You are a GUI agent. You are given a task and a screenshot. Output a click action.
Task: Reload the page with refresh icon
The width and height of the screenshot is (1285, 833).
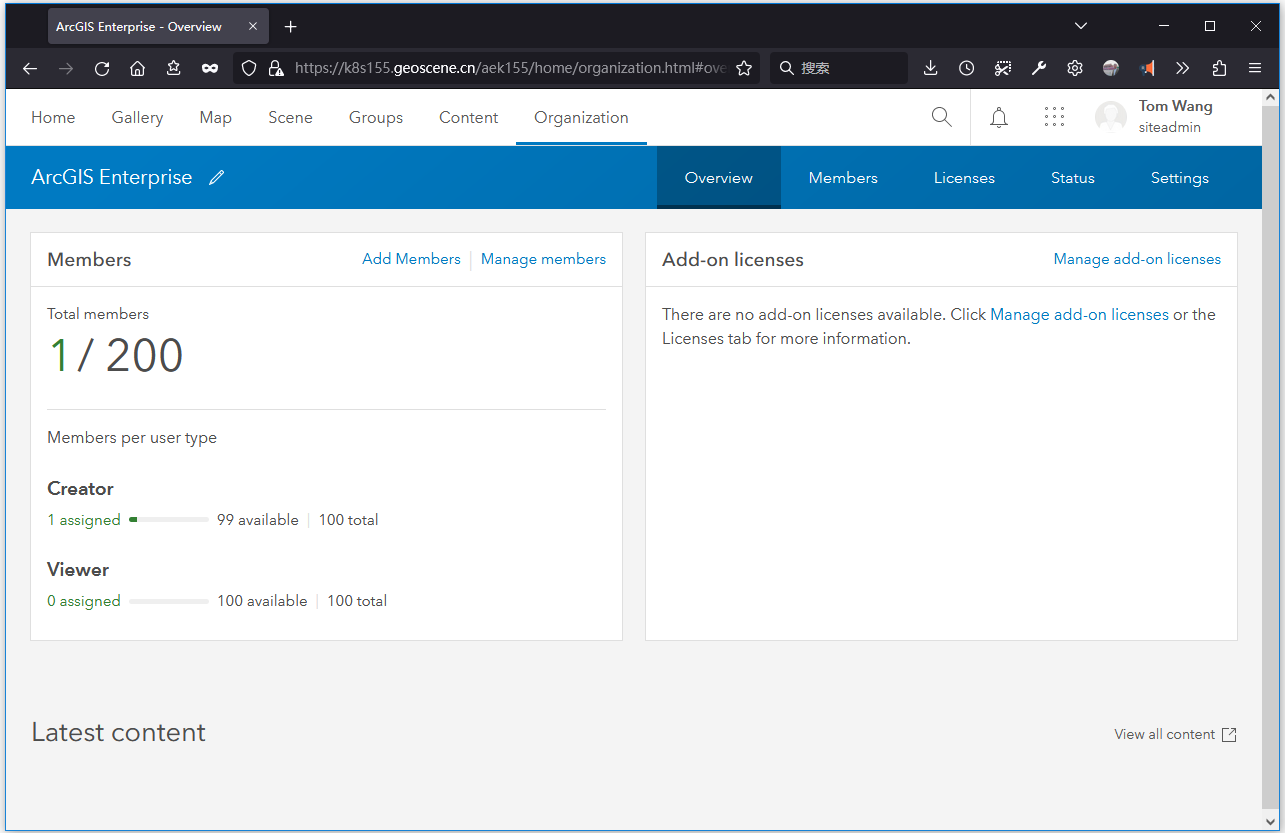(x=102, y=68)
